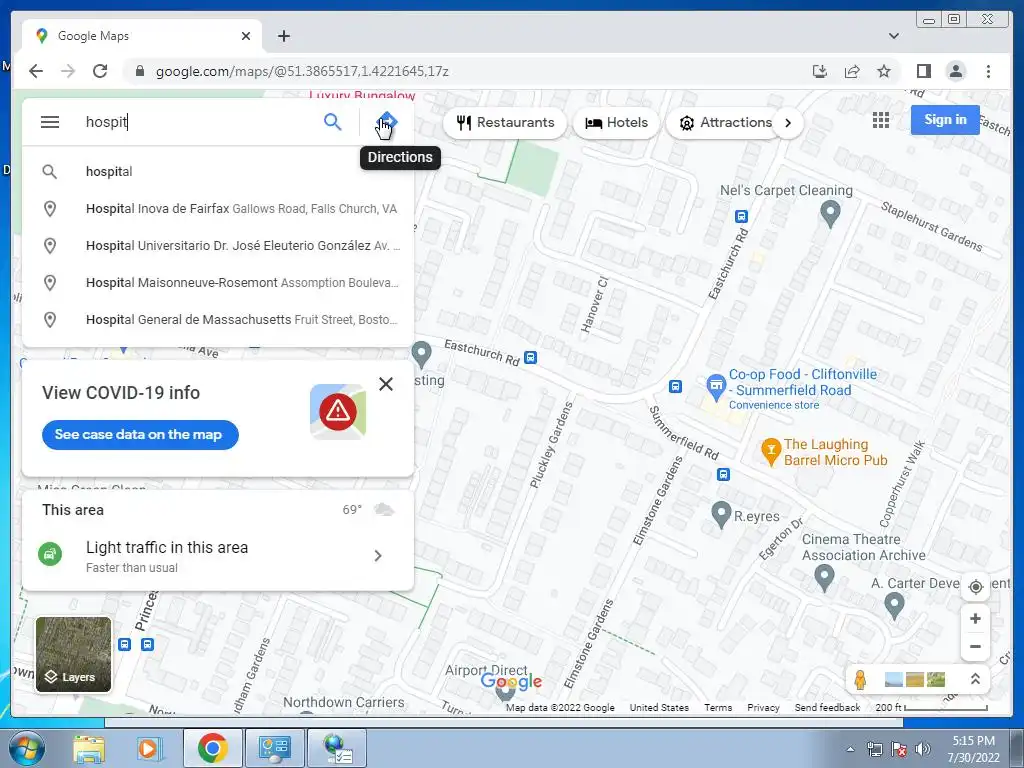Dismiss the COVID-19 info card
Screen dimensions: 1024x768
(386, 384)
